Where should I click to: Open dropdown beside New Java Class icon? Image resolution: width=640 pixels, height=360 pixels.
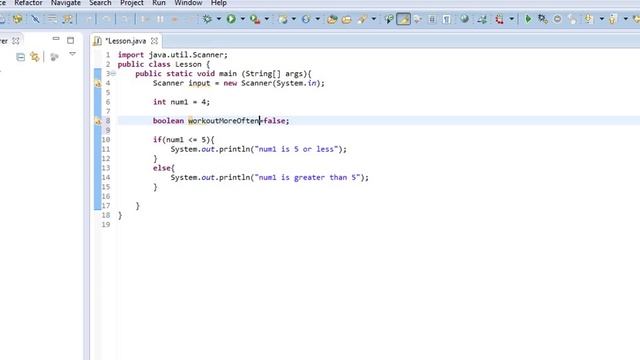pyautogui.click(x=317, y=19)
